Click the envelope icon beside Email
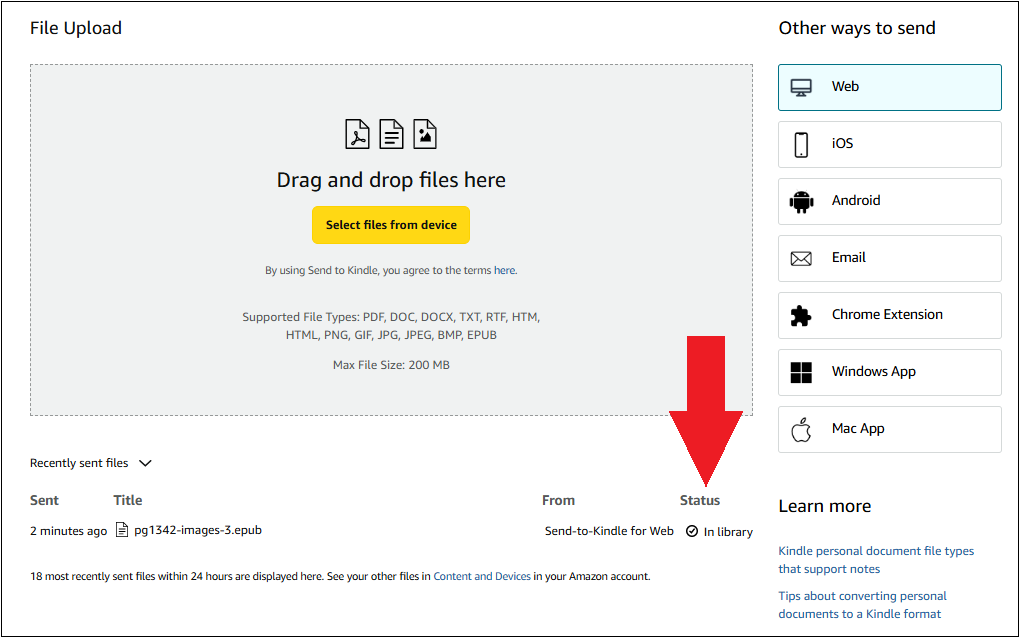This screenshot has width=1021, height=640. [801, 258]
